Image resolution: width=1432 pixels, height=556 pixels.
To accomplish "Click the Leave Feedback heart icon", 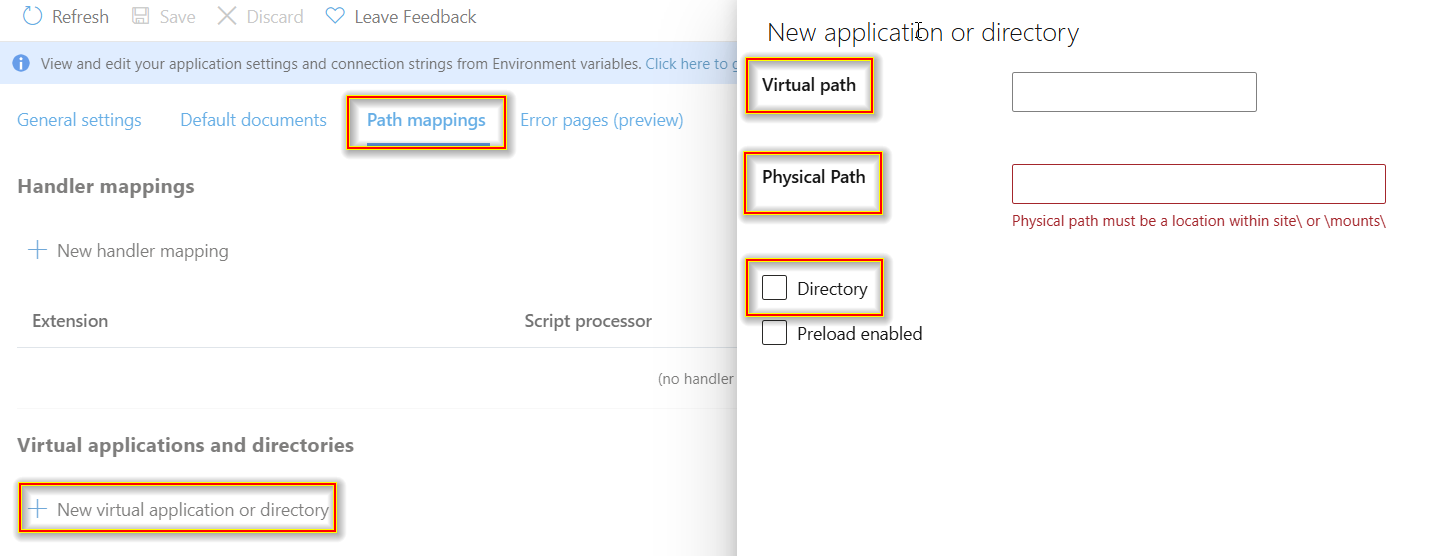I will [335, 16].
